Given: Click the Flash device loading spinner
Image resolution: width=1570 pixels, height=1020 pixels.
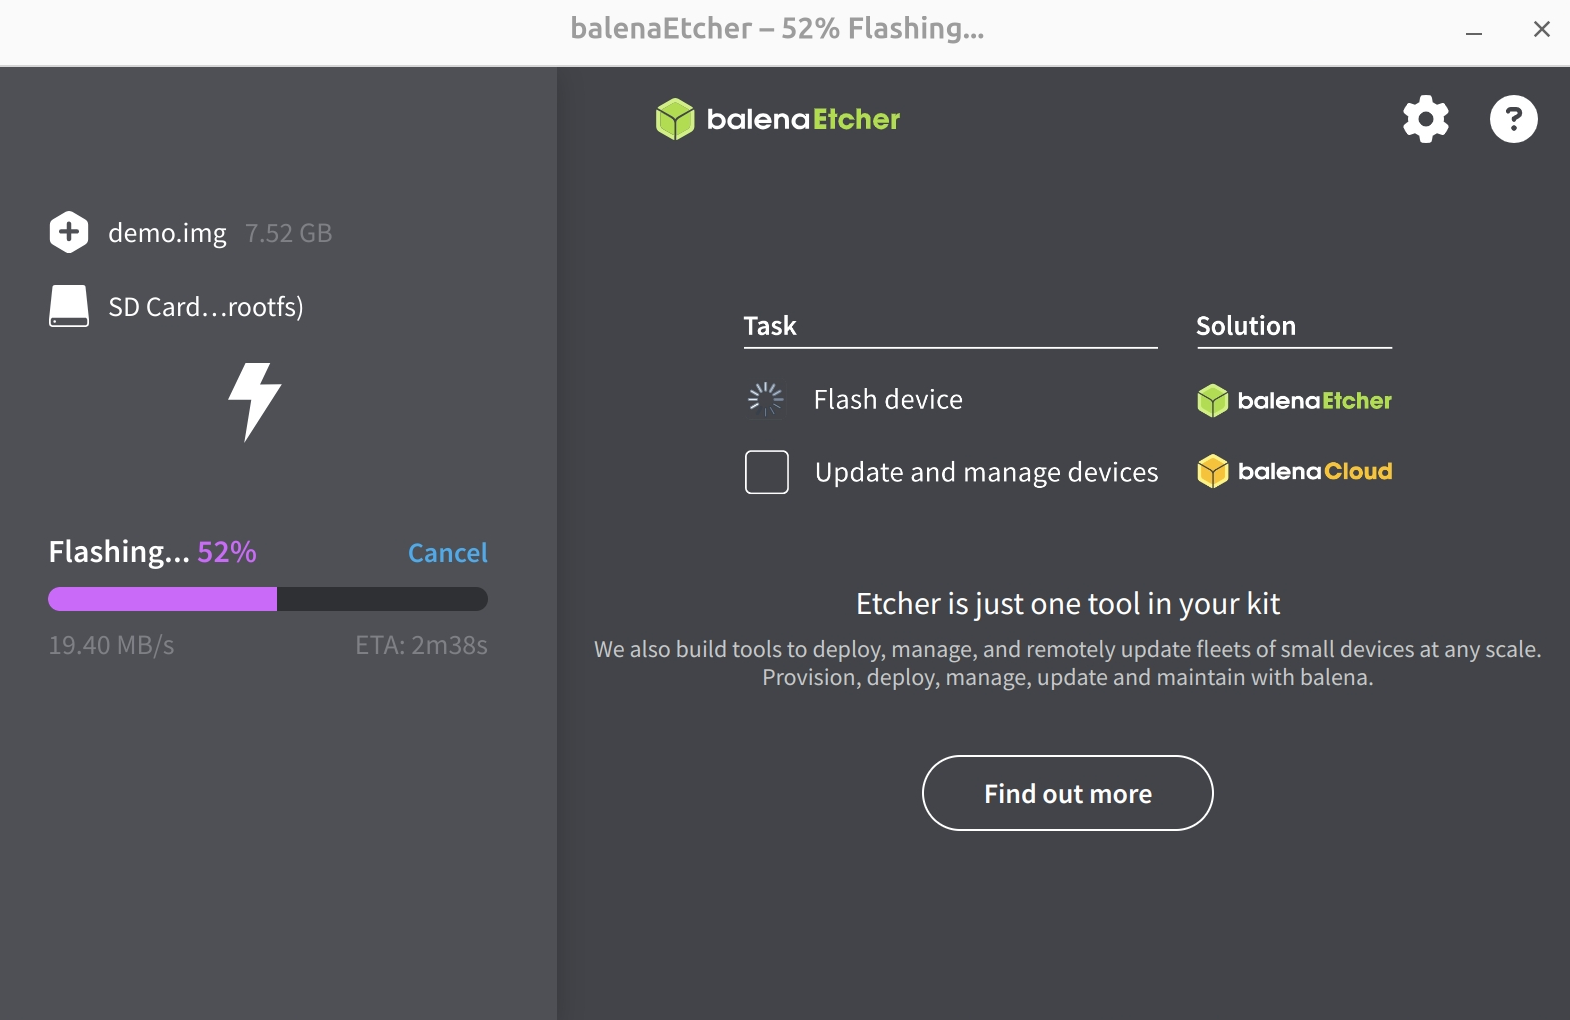Looking at the screenshot, I should tap(766, 399).
